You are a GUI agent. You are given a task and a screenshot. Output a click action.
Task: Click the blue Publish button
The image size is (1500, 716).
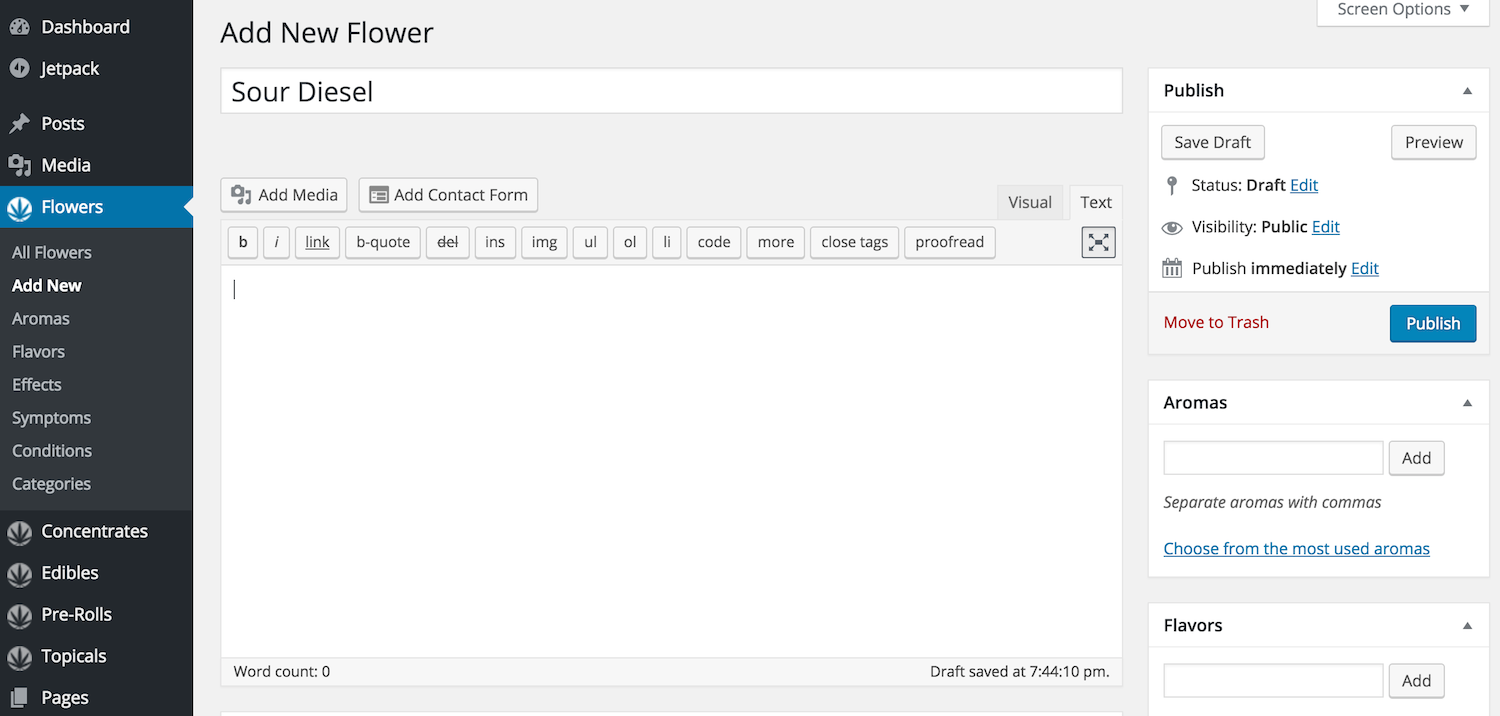click(1432, 323)
